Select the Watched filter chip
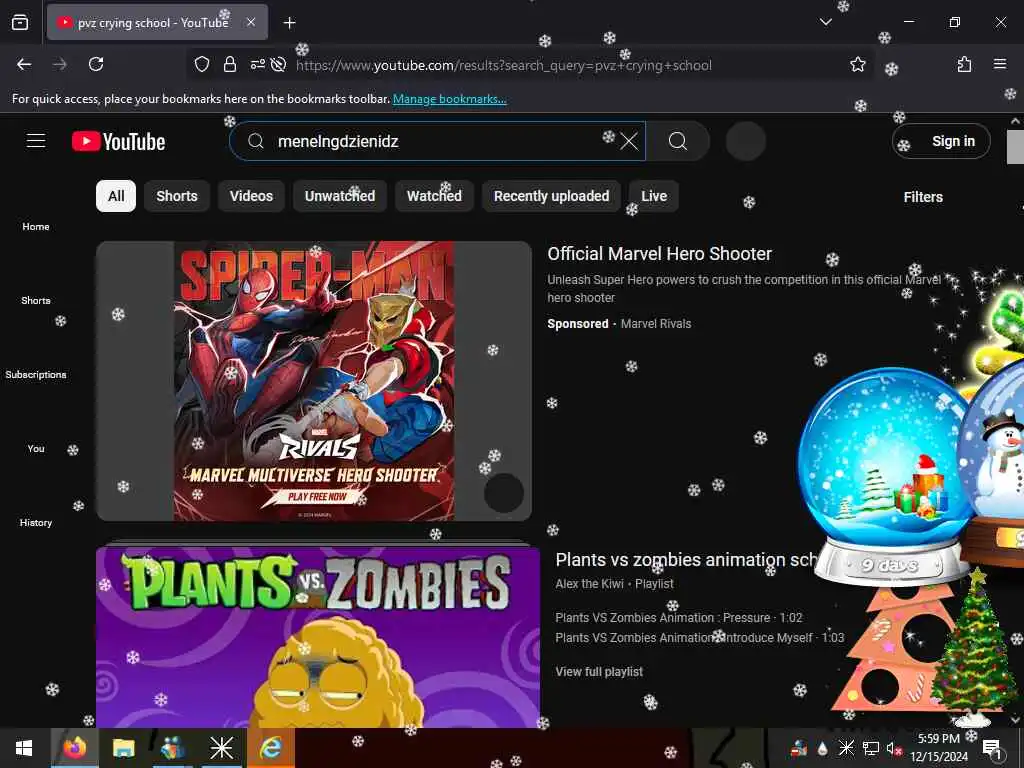Screen dimensions: 1024x768 434,196
